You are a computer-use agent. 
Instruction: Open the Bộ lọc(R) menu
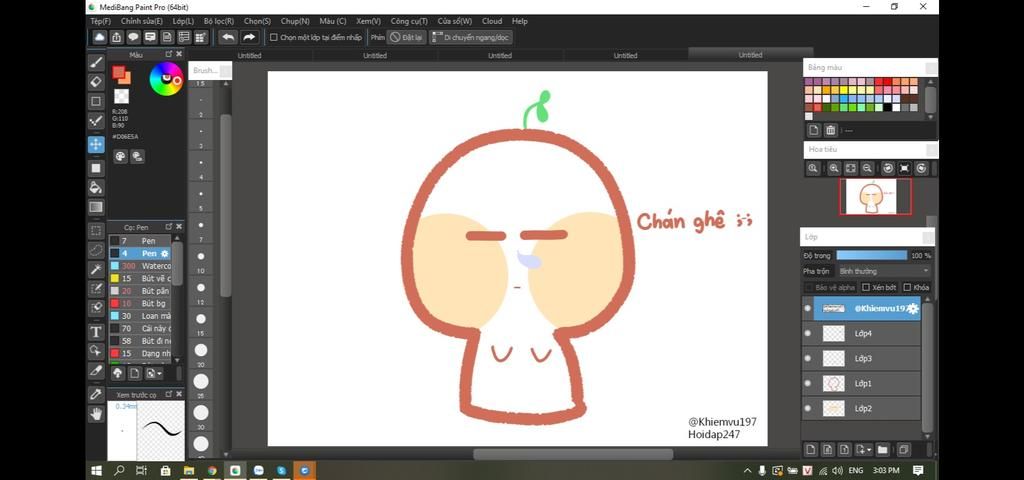pos(219,21)
